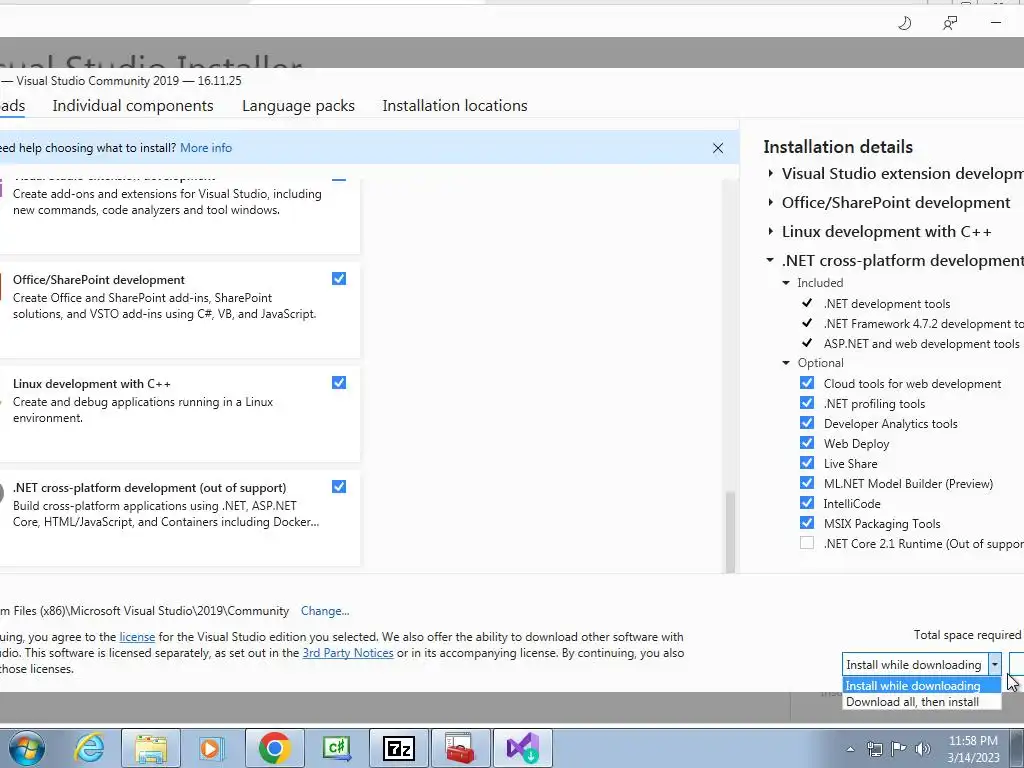1024x768 pixels.
Task: Switch to Individual components tab
Action: point(133,106)
